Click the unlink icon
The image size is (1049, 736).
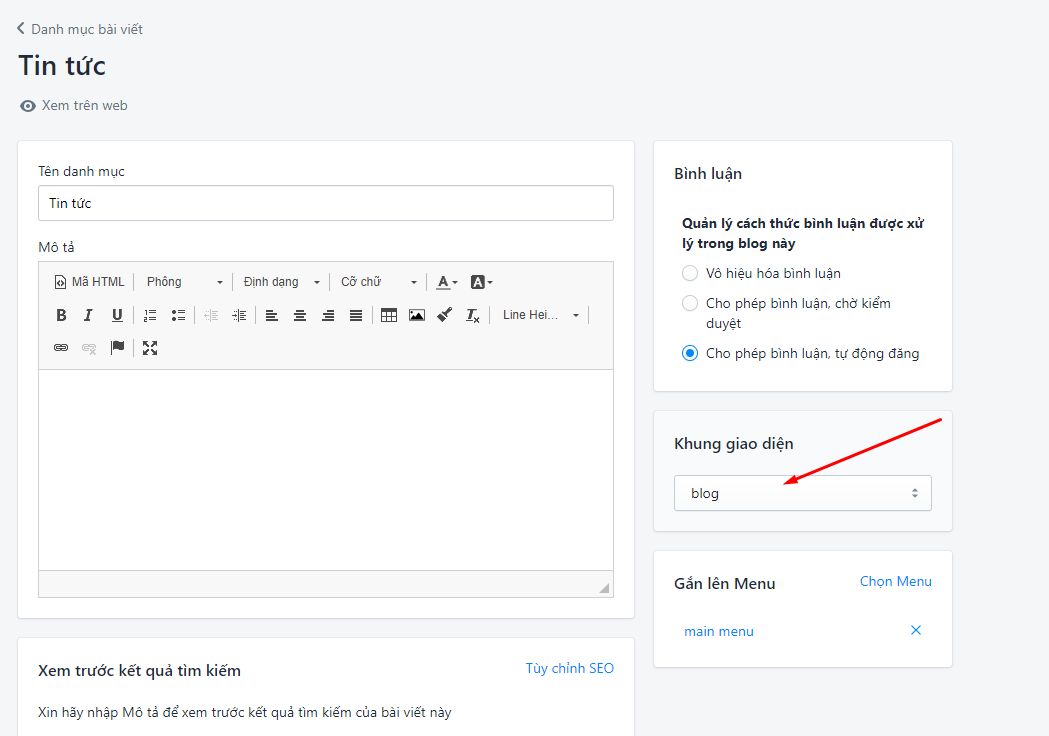[89, 348]
